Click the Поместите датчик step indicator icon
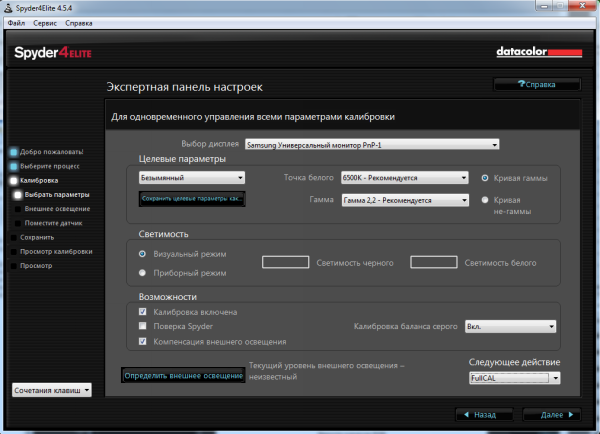Screen dimensions: 600x434 (18, 223)
